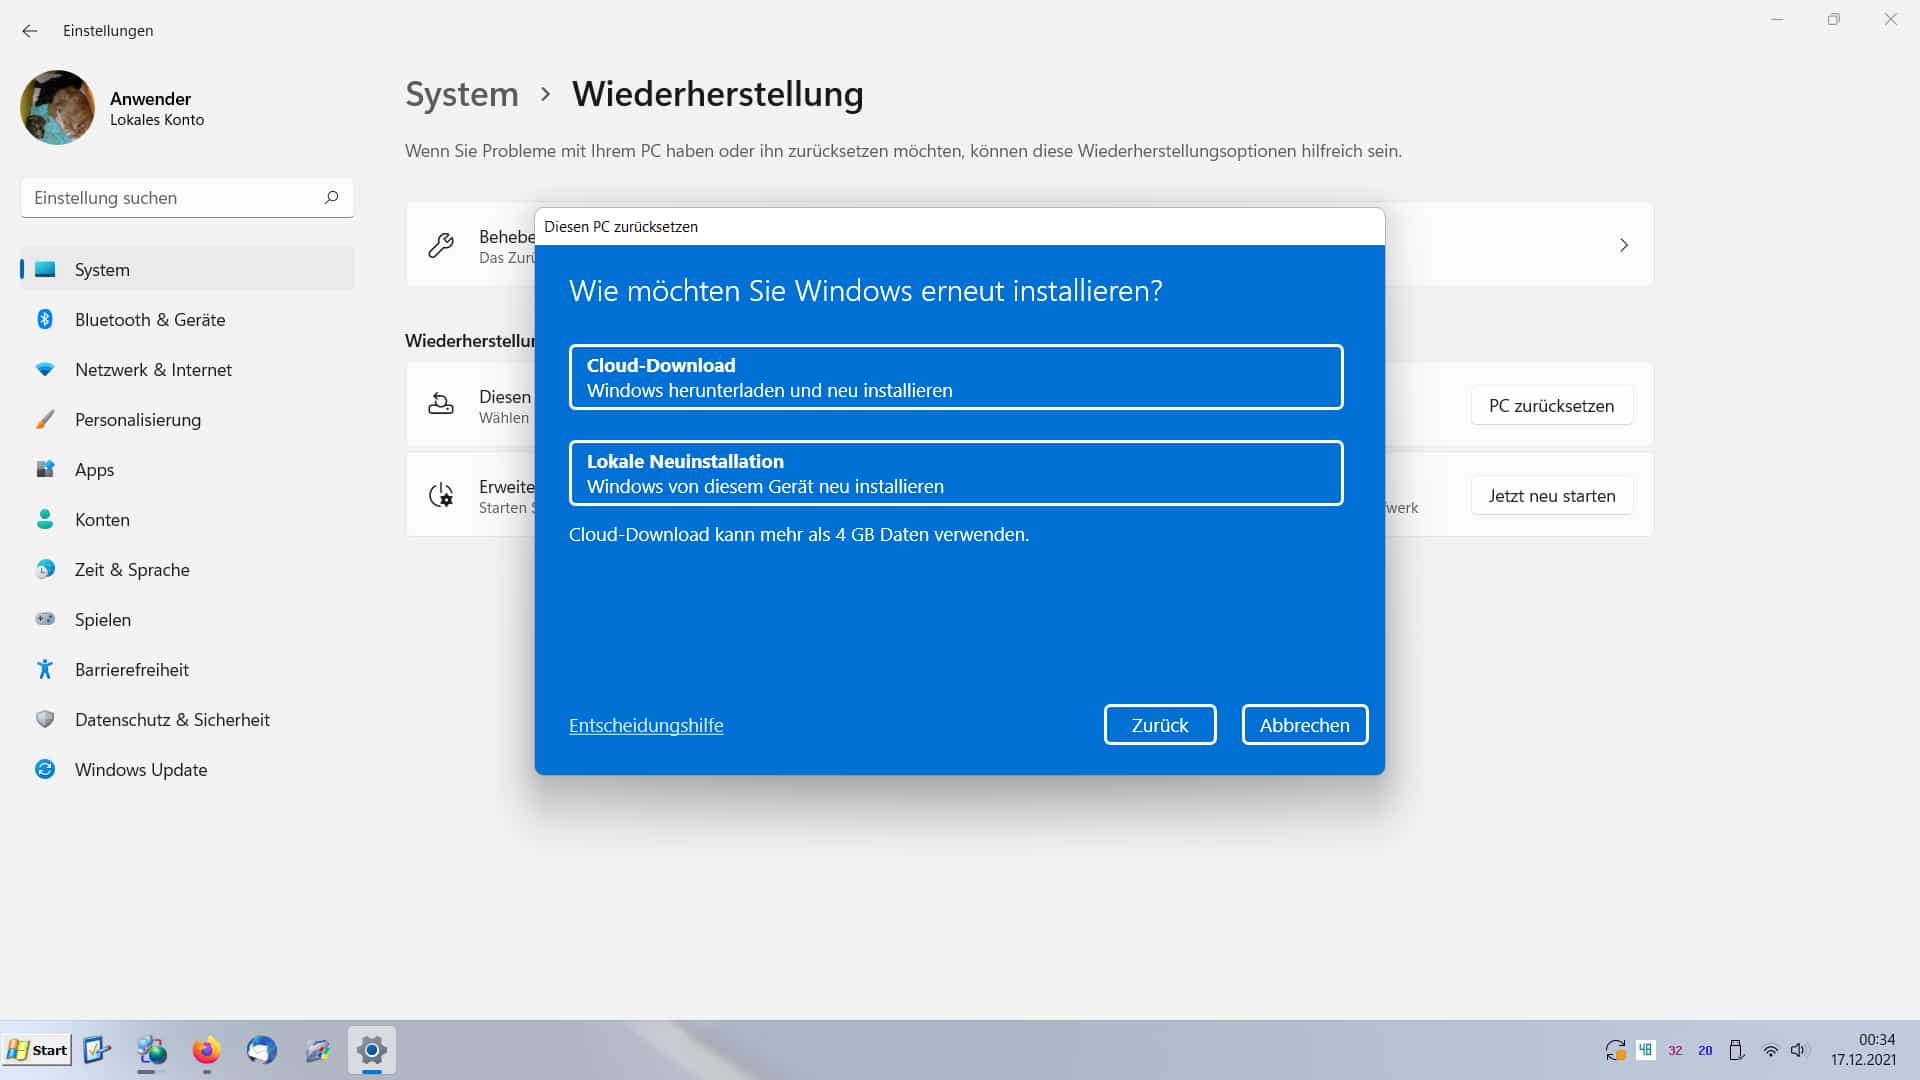Open the volume speaker tray icon
1920x1080 pixels.
tap(1799, 1050)
